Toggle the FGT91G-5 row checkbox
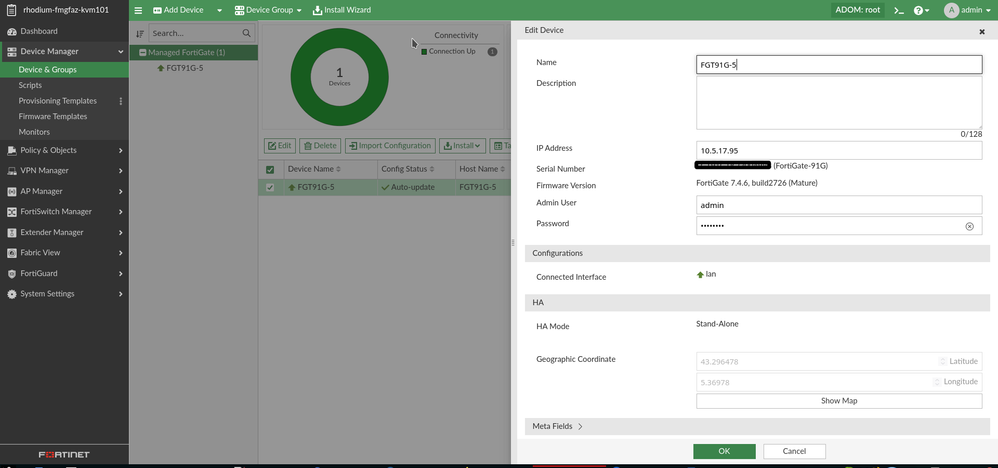This screenshot has height=468, width=998. click(x=270, y=187)
